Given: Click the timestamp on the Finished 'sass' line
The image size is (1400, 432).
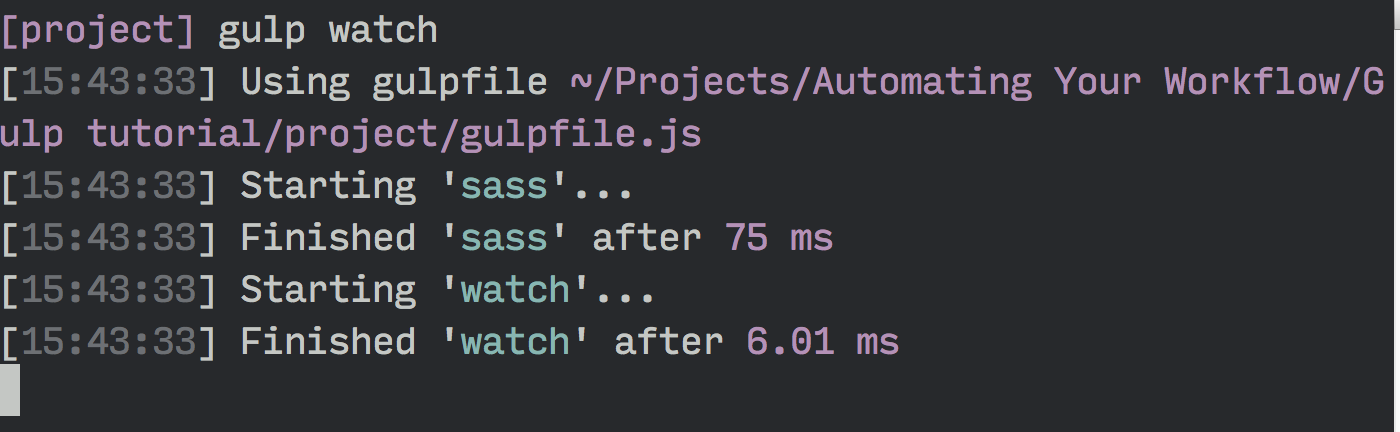Looking at the screenshot, I should point(109,238).
